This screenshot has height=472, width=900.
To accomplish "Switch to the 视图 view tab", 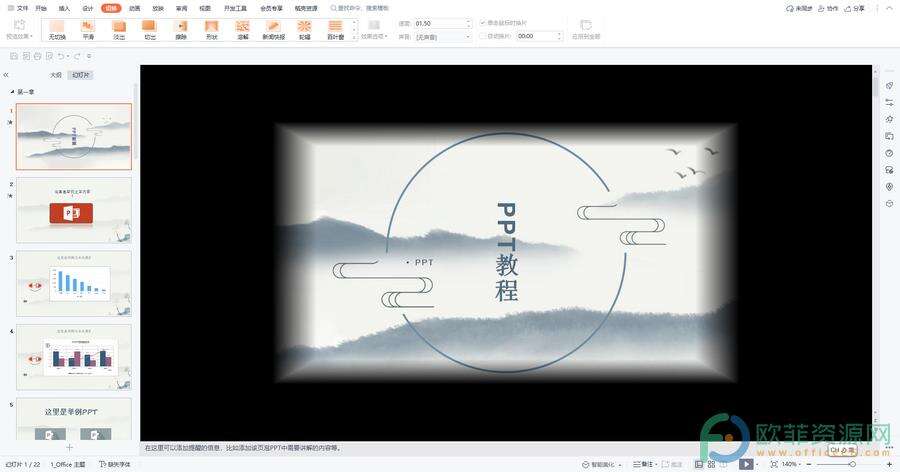I will [x=205, y=9].
